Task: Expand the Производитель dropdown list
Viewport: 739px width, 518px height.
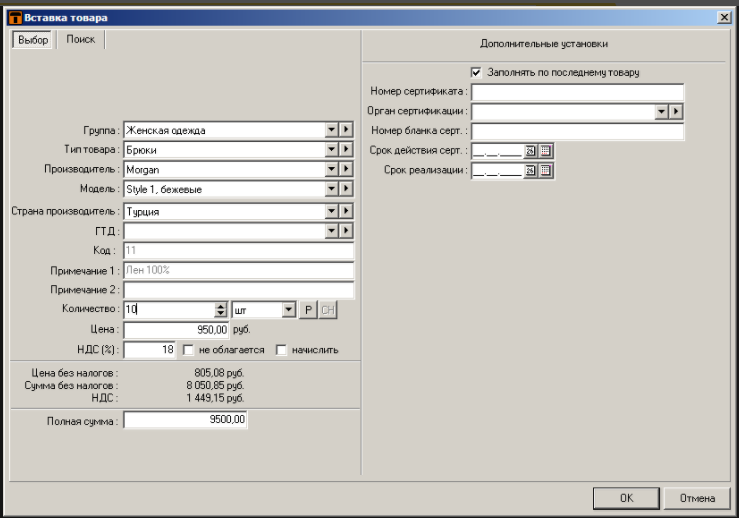Action: pyautogui.click(x=331, y=169)
